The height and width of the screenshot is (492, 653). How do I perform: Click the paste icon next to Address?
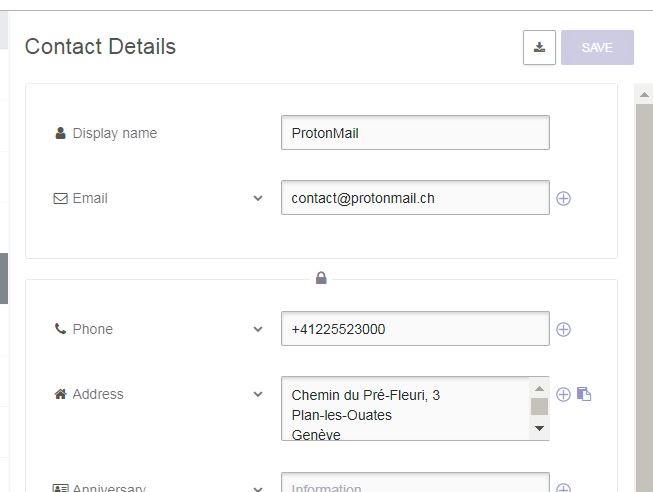pos(584,394)
